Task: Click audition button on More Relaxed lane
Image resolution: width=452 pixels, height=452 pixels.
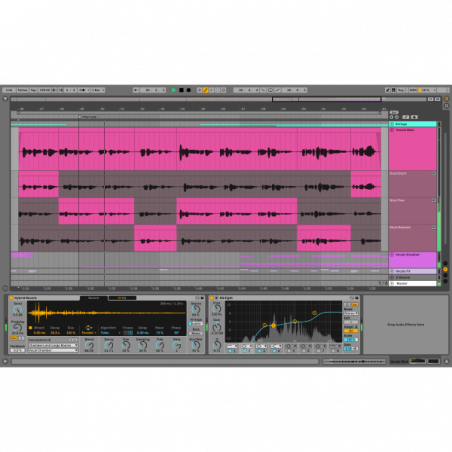Action: pyautogui.click(x=433, y=227)
